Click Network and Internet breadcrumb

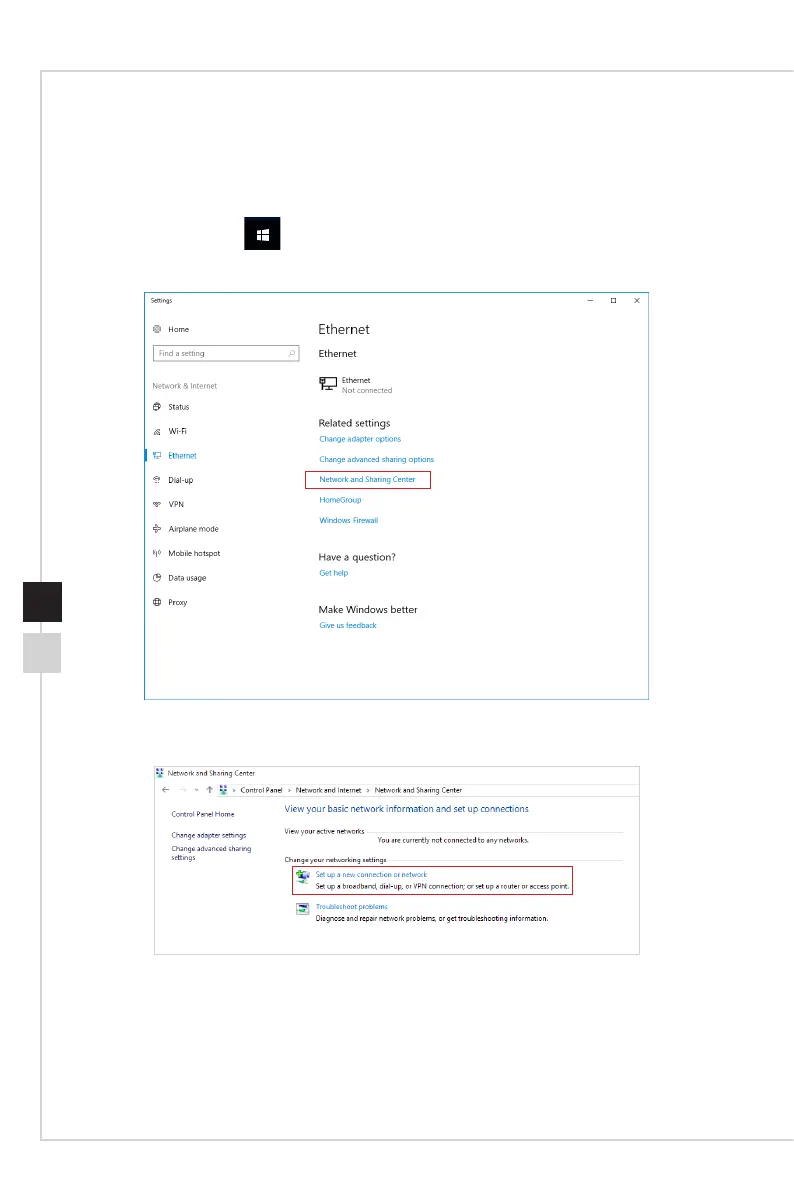pyautogui.click(x=328, y=791)
